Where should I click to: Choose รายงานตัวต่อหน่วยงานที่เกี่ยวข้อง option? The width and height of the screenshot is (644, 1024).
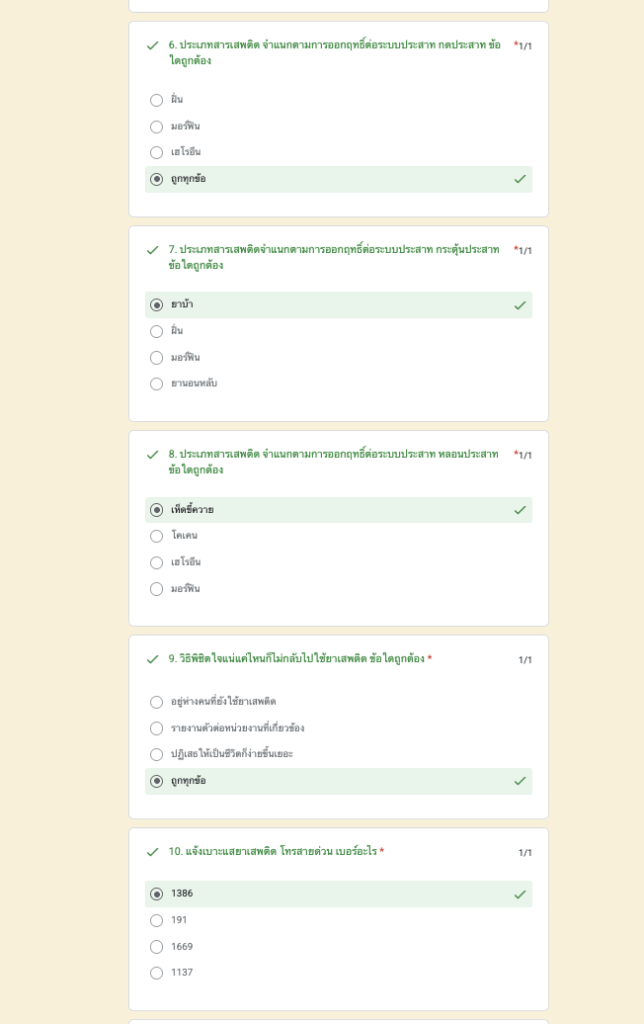point(156,728)
